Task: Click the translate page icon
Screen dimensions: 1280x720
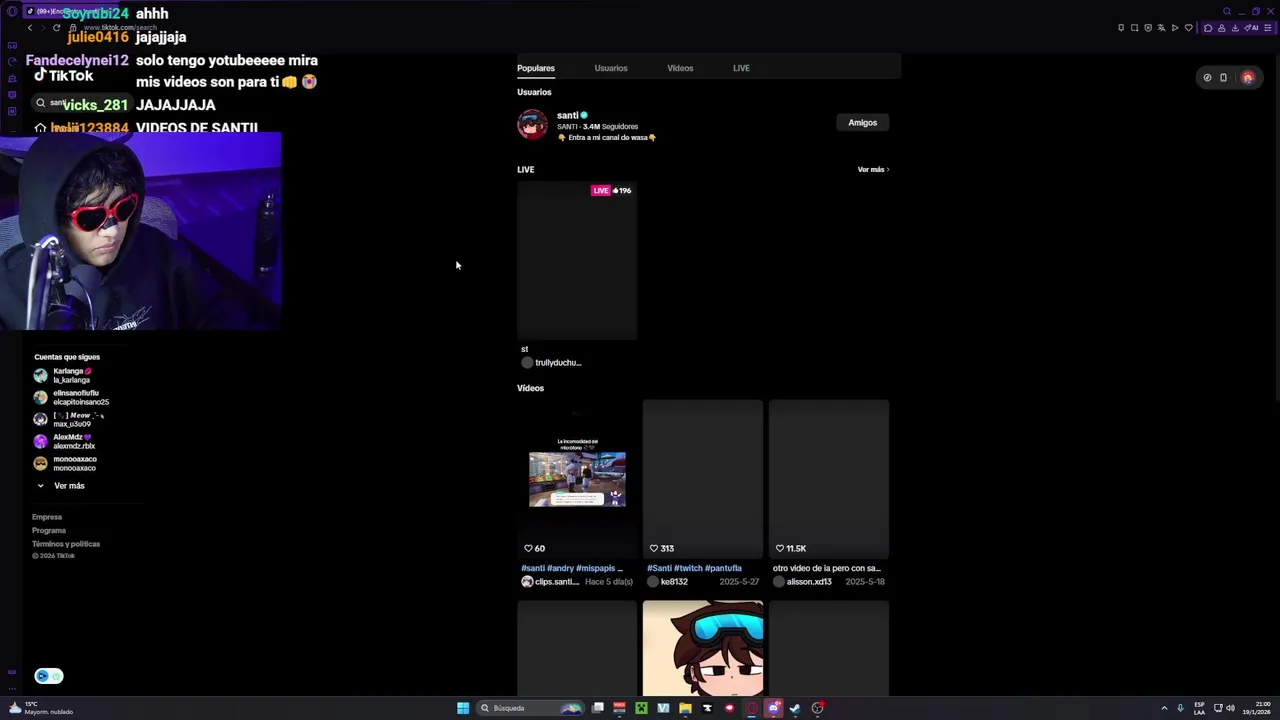Action: (1161, 28)
